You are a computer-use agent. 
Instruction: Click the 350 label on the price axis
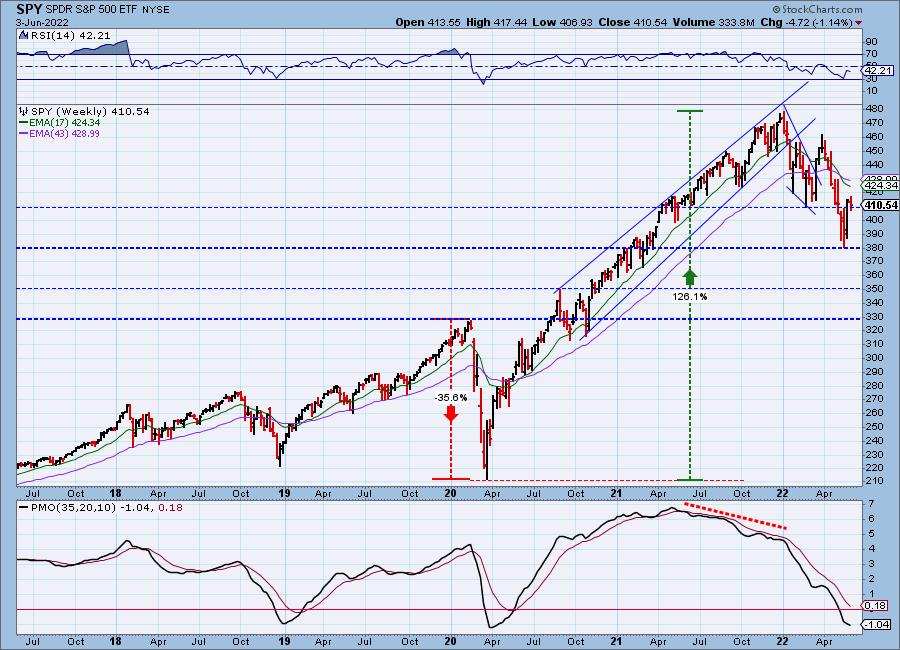pos(874,289)
